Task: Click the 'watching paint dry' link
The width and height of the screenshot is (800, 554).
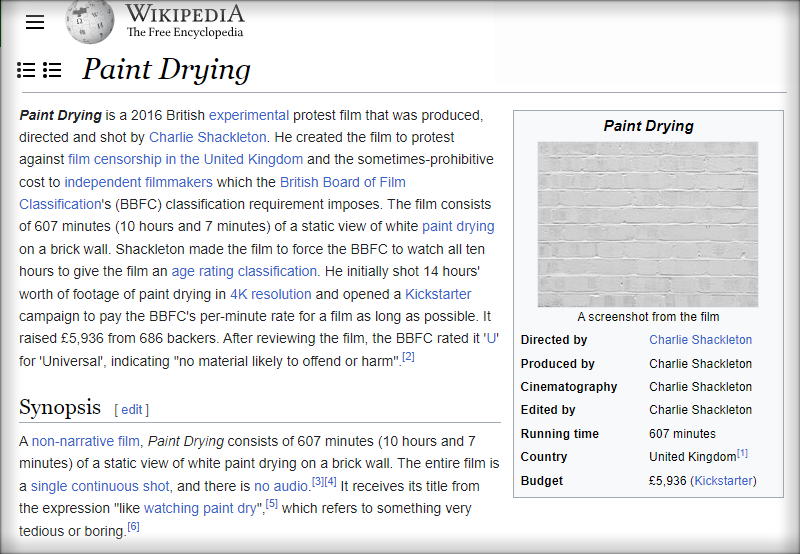Action: tap(201, 508)
